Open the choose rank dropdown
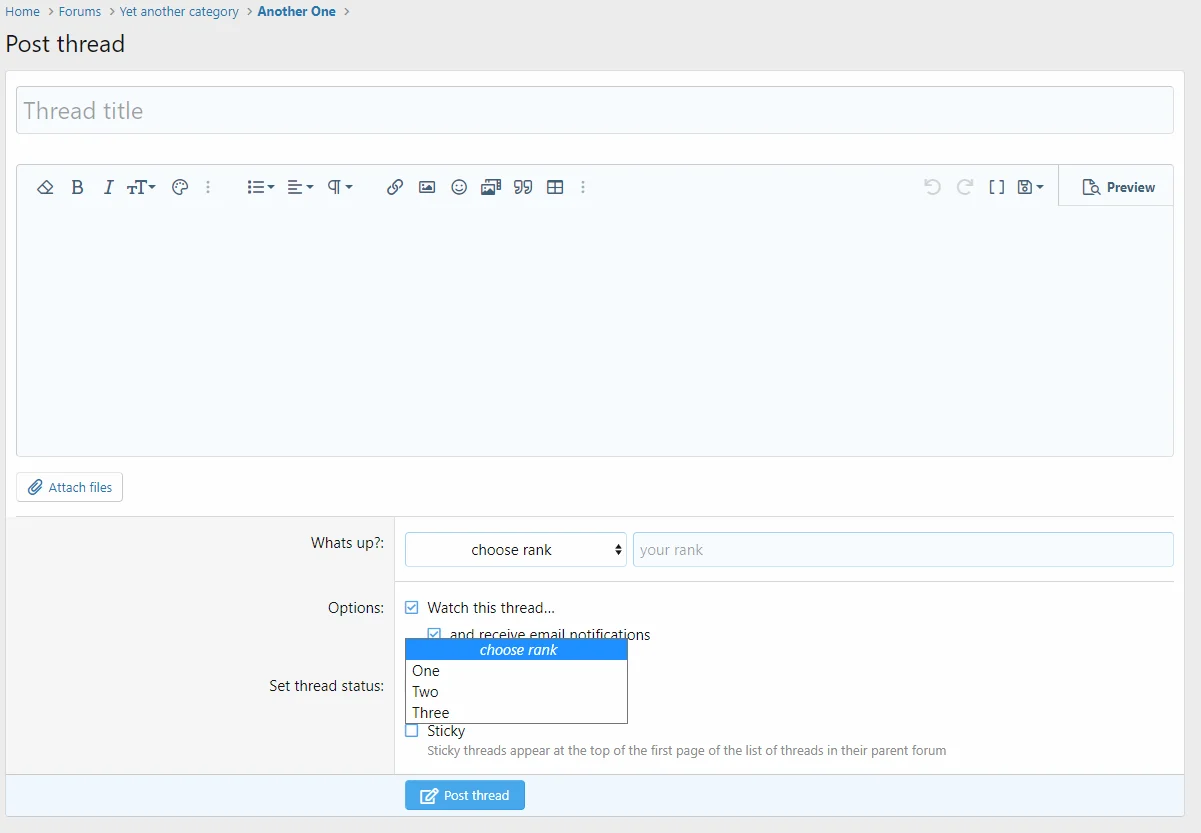 click(515, 550)
